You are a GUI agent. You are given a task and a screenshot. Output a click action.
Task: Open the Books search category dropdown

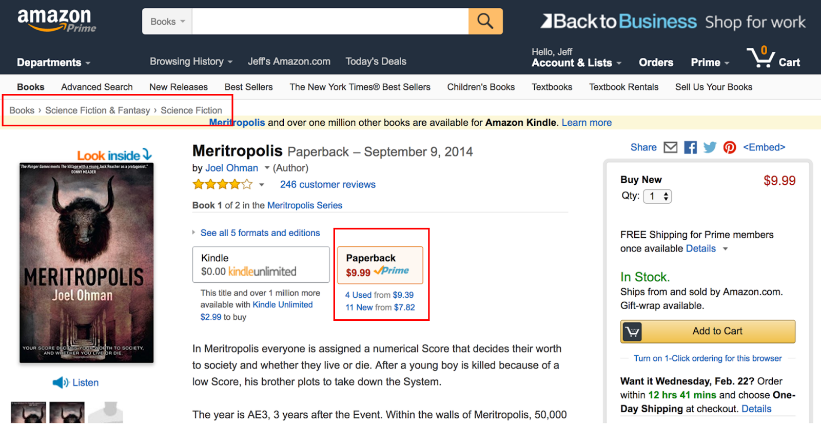(x=166, y=21)
